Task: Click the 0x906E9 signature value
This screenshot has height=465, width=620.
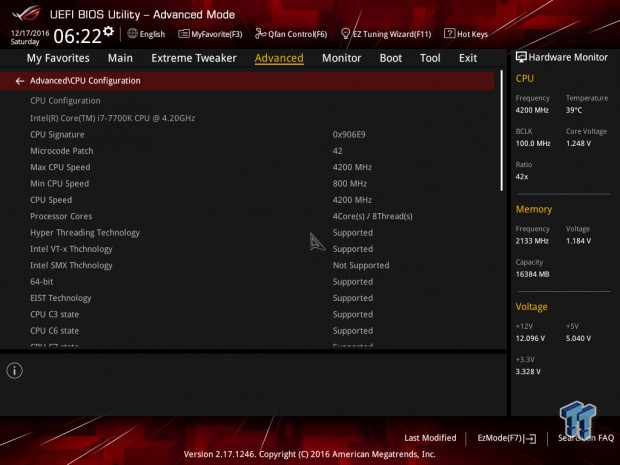Action: coord(349,134)
